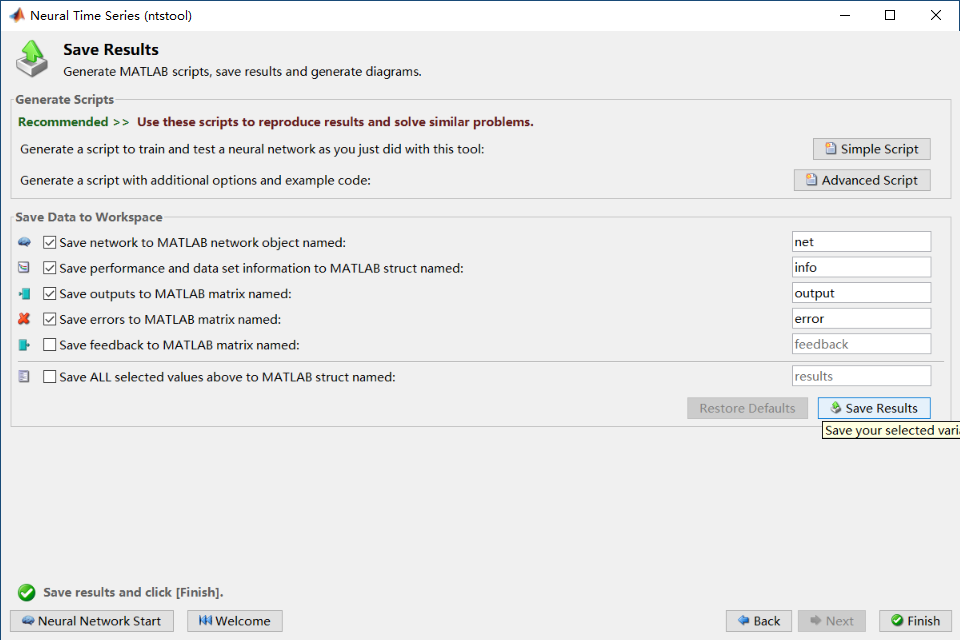Open the Neural Network Start window

coord(91,621)
